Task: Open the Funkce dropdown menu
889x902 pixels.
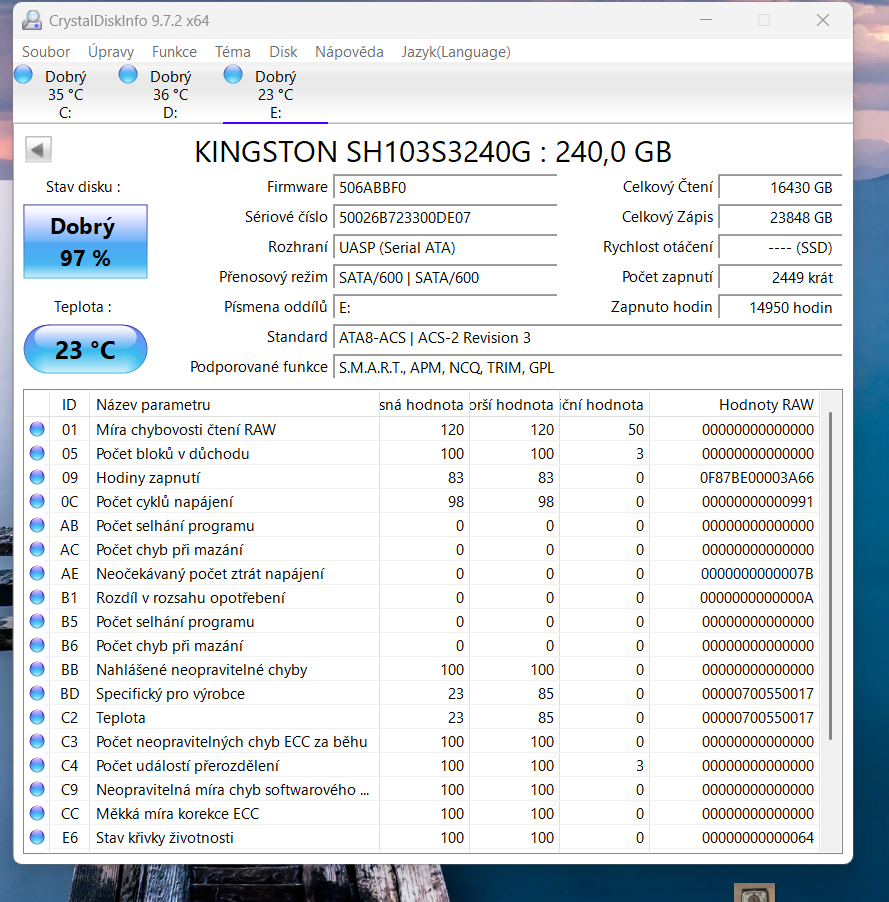Action: (174, 51)
